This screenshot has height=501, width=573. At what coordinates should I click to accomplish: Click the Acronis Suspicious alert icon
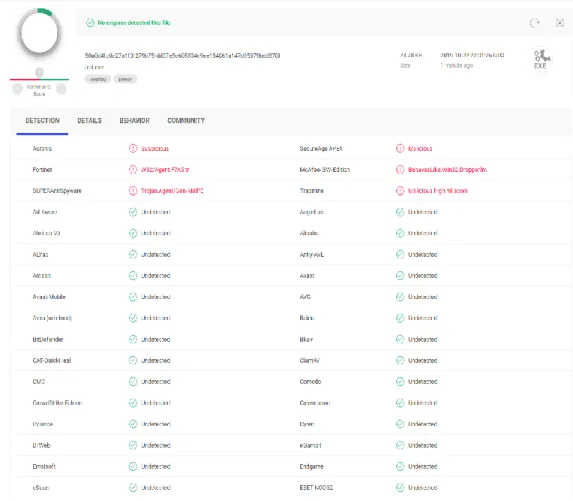tap(133, 148)
